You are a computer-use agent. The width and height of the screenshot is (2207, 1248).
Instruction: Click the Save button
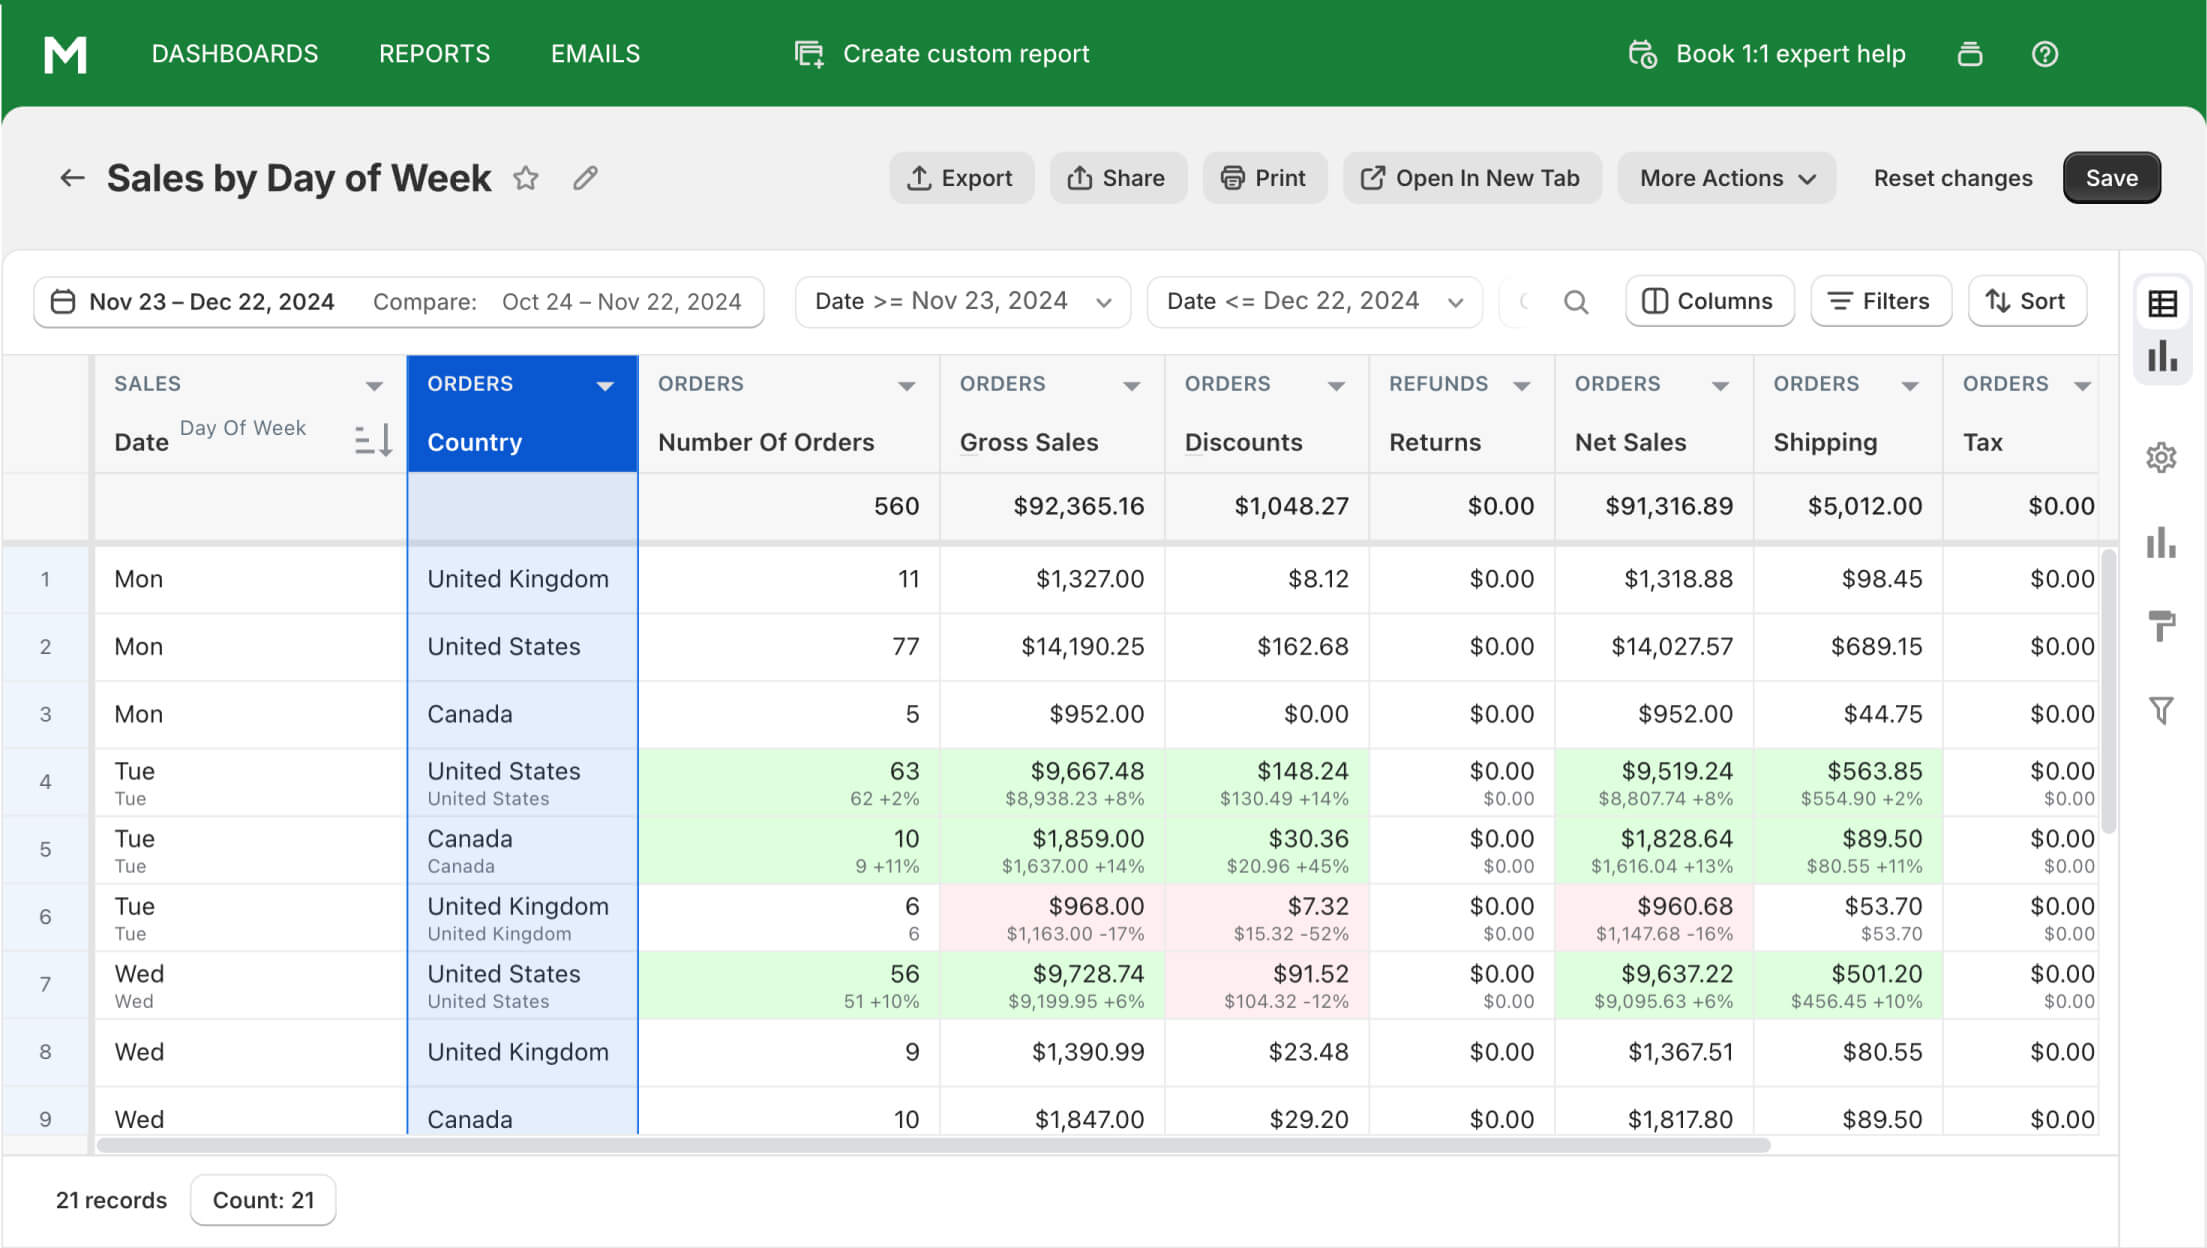tap(2112, 177)
